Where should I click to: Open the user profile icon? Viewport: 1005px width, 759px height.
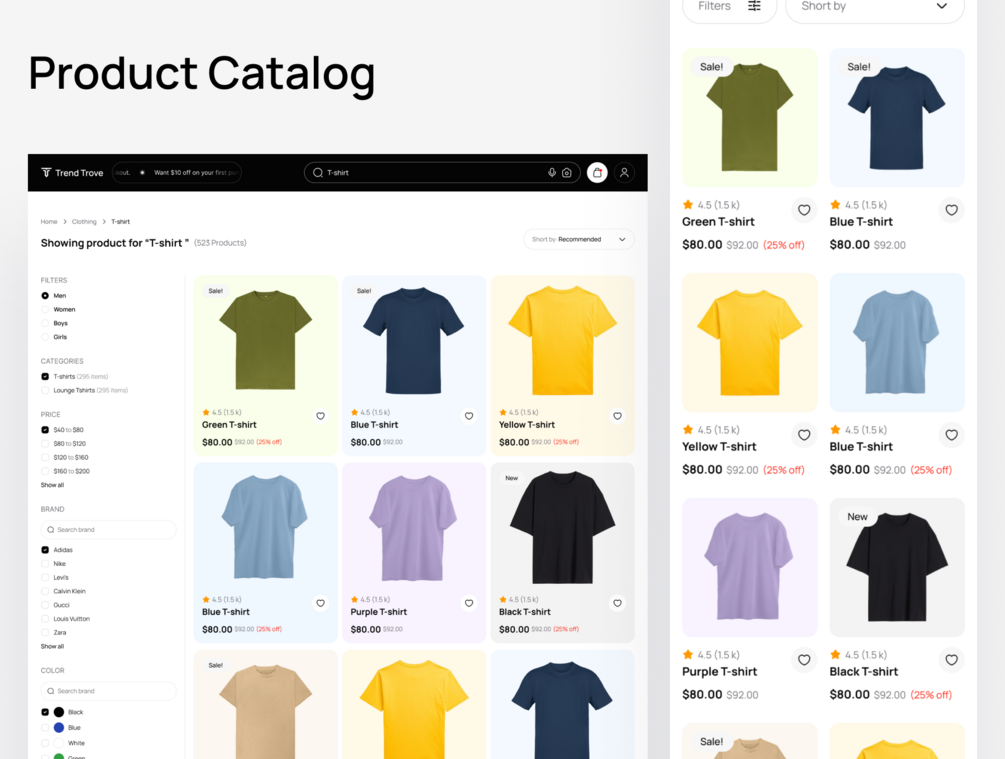click(624, 172)
